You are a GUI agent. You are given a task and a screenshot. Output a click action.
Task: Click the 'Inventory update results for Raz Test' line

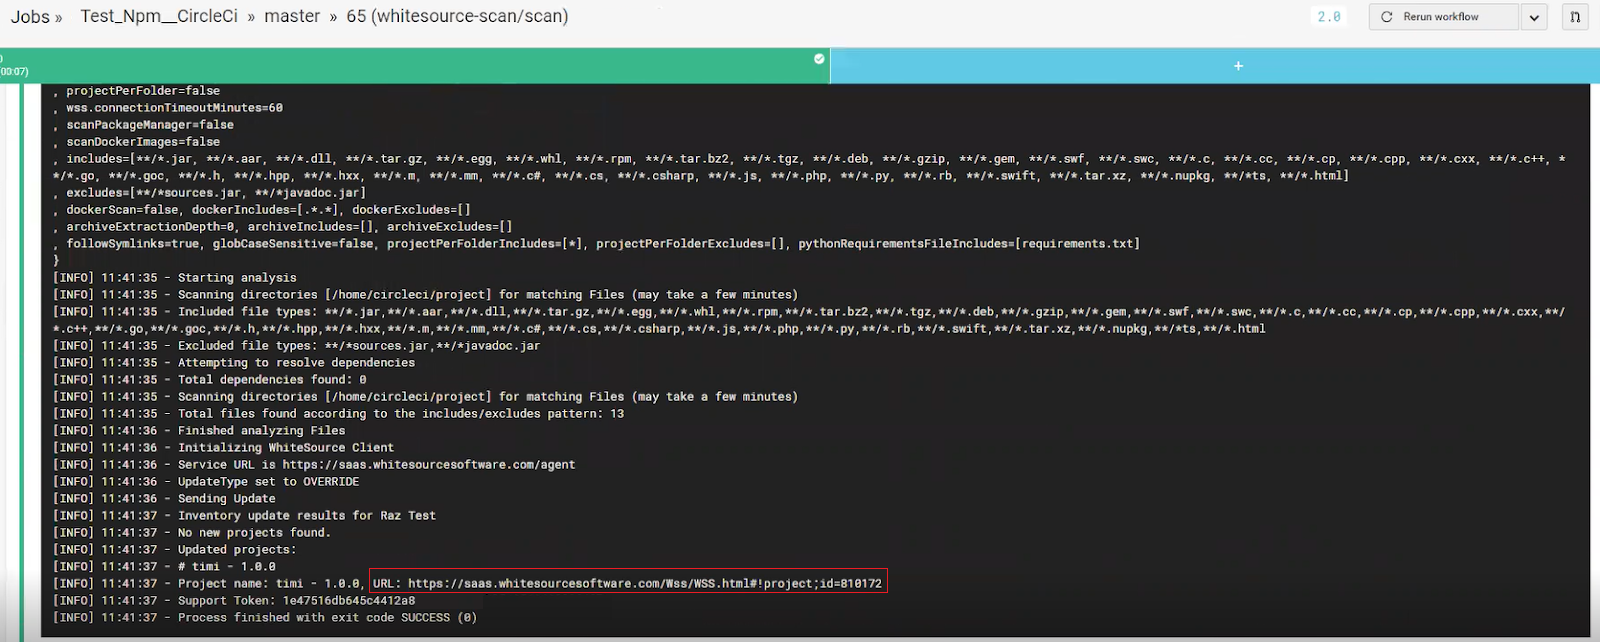[x=306, y=515]
